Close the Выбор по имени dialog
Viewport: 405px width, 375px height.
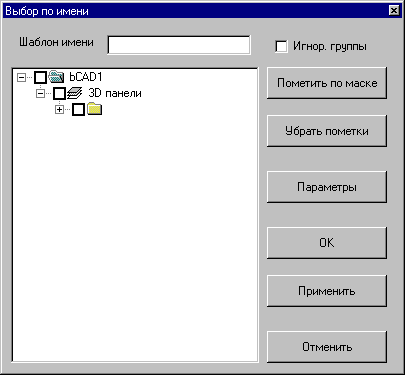coord(394,11)
